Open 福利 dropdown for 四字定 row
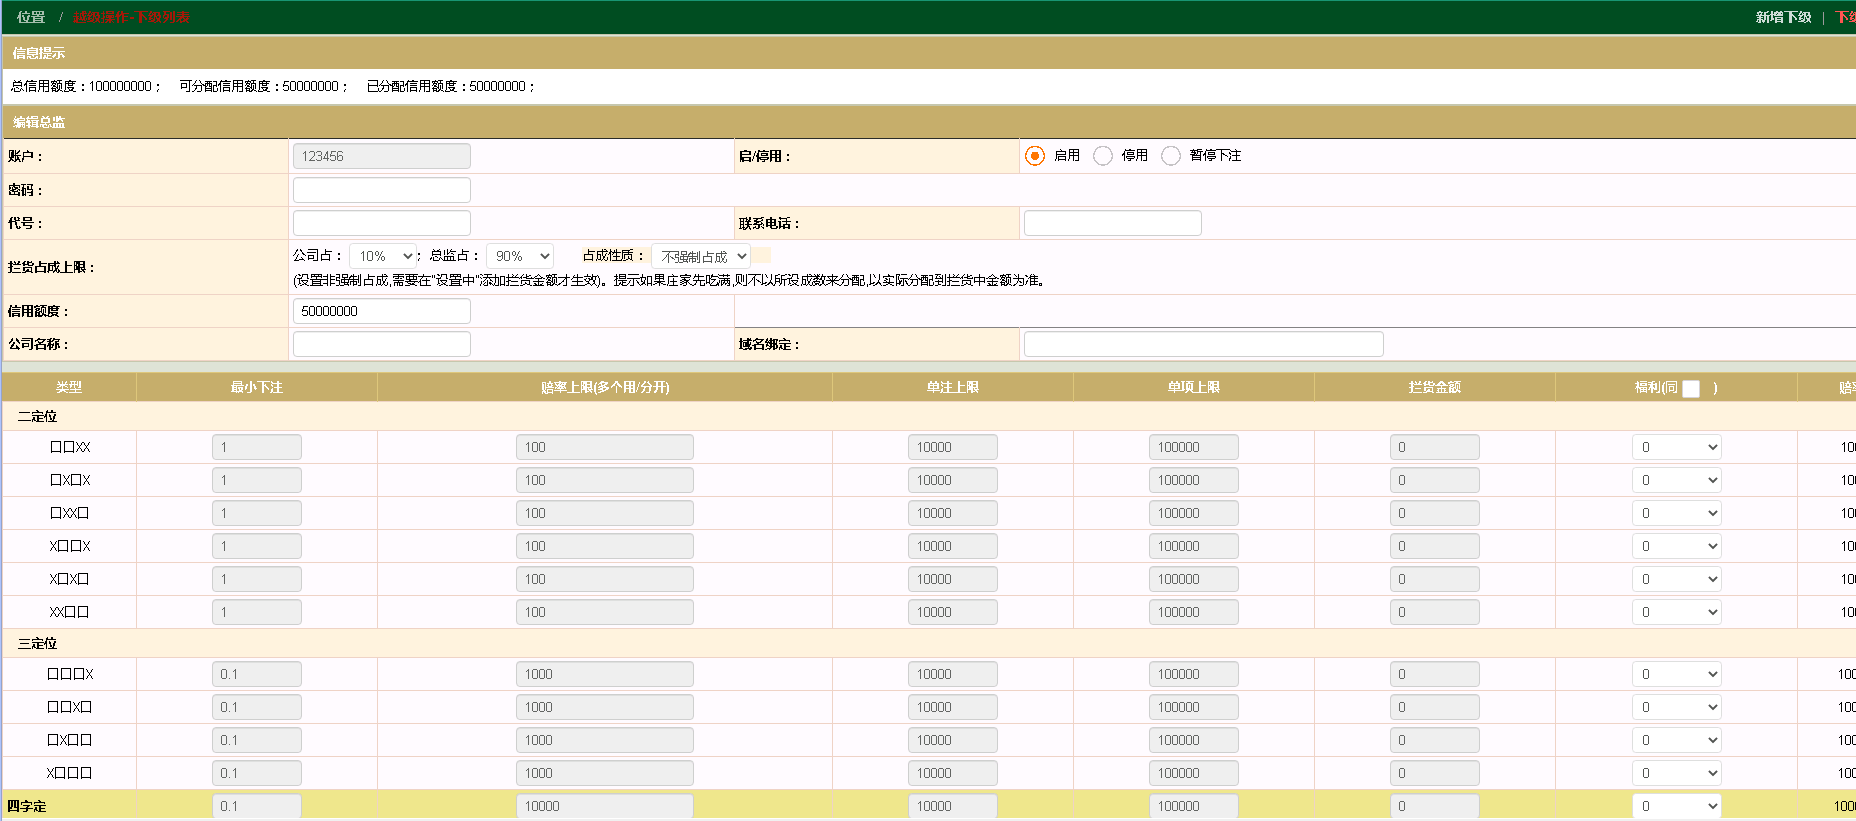 point(1677,806)
